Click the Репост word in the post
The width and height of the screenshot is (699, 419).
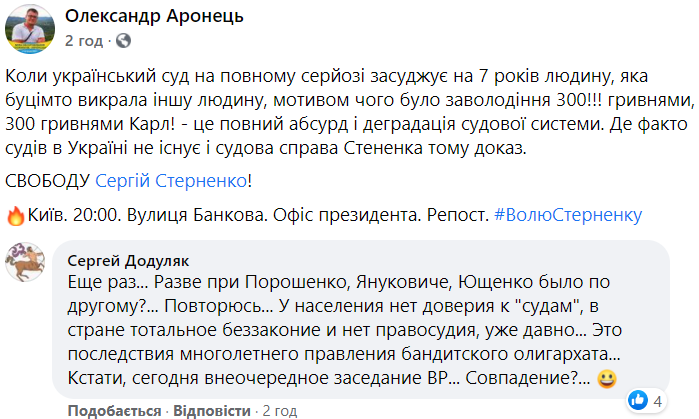tap(456, 214)
